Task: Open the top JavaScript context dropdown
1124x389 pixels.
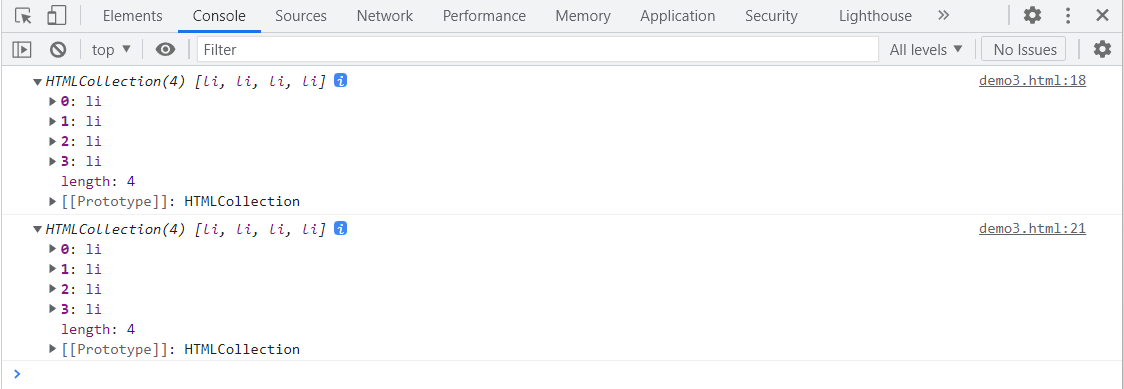Action: tap(112, 49)
